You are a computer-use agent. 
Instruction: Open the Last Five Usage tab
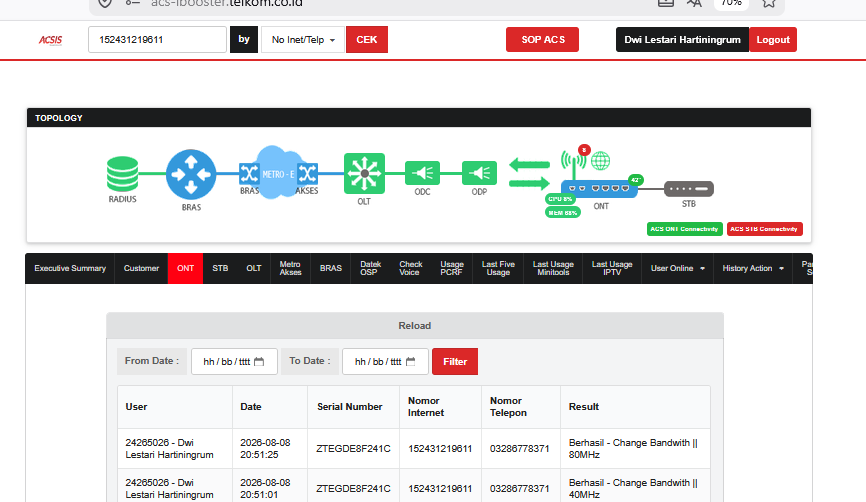[x=498, y=268]
